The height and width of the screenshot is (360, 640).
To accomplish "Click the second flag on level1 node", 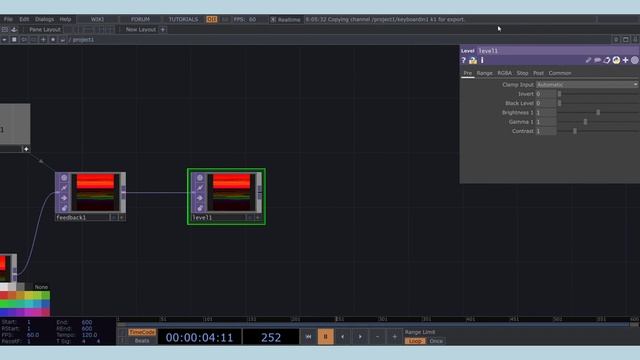I will pos(200,188).
